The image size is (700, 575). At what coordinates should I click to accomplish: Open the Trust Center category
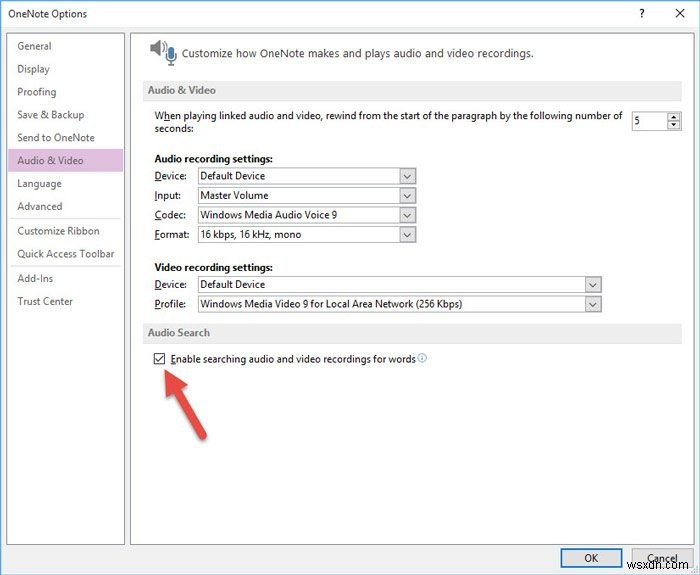point(65,301)
